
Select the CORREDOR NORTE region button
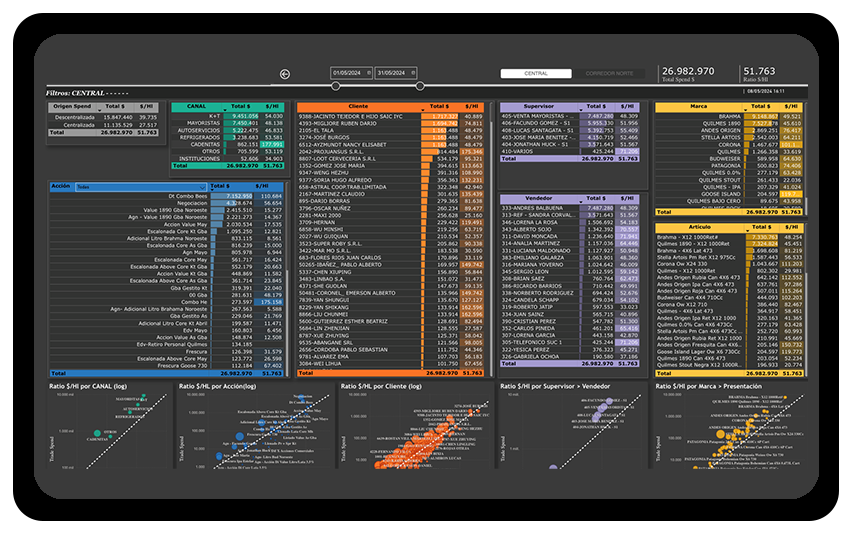click(609, 73)
